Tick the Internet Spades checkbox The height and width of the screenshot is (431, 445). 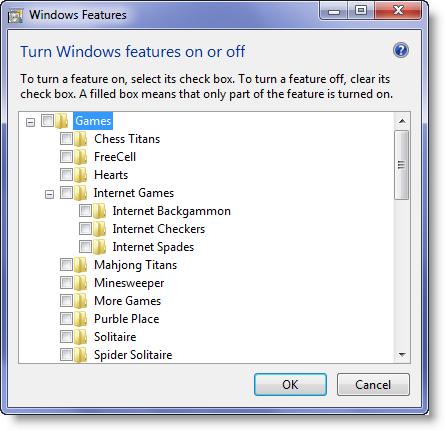(85, 246)
